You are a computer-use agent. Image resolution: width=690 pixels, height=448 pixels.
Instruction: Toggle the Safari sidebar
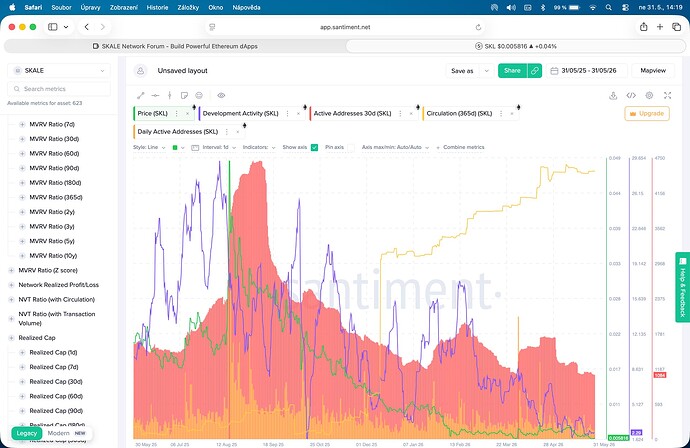53,27
